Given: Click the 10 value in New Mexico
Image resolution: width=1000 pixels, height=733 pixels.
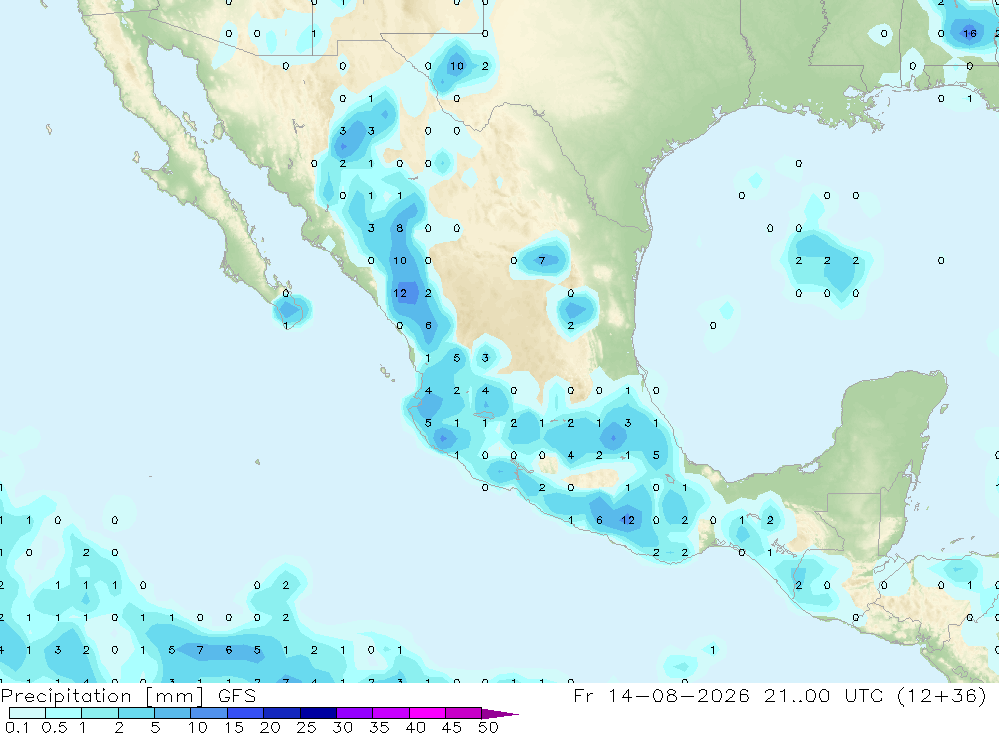Looking at the screenshot, I should pyautogui.click(x=457, y=66).
